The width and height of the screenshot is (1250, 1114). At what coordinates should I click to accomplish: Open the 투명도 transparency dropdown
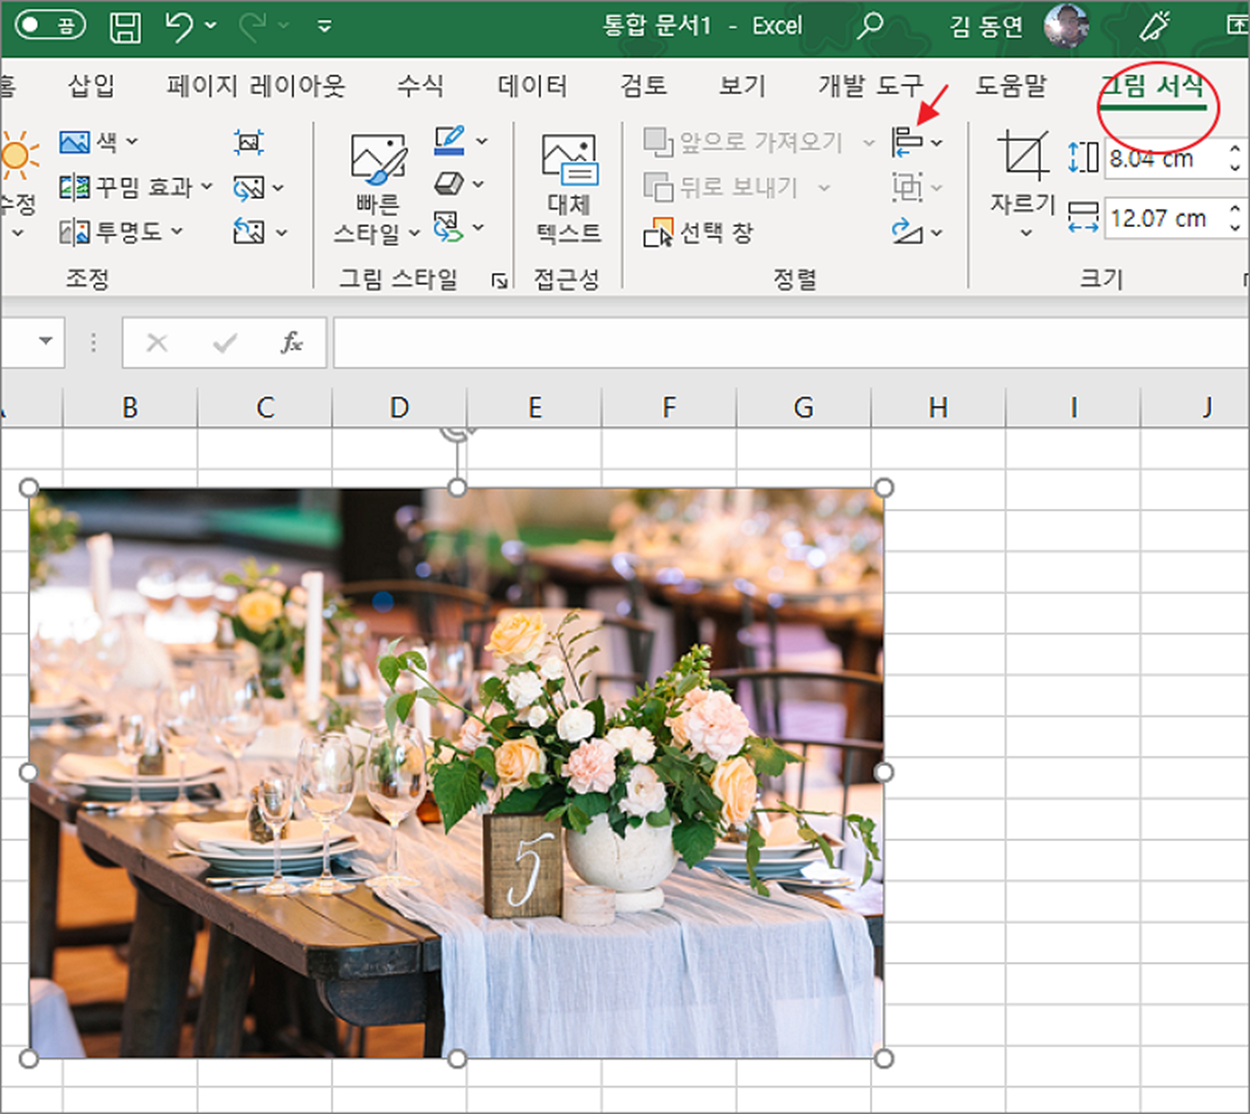tap(121, 232)
